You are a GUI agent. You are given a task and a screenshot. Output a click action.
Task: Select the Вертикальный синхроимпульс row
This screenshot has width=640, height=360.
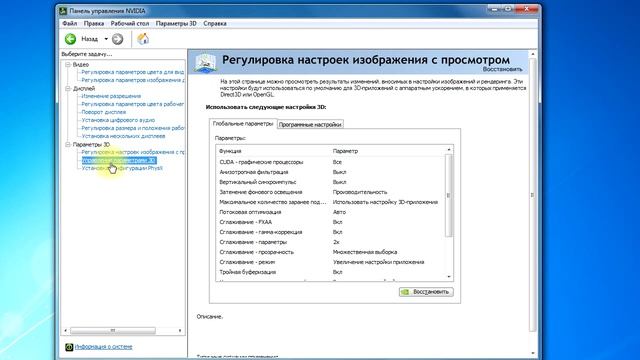(x=331, y=182)
